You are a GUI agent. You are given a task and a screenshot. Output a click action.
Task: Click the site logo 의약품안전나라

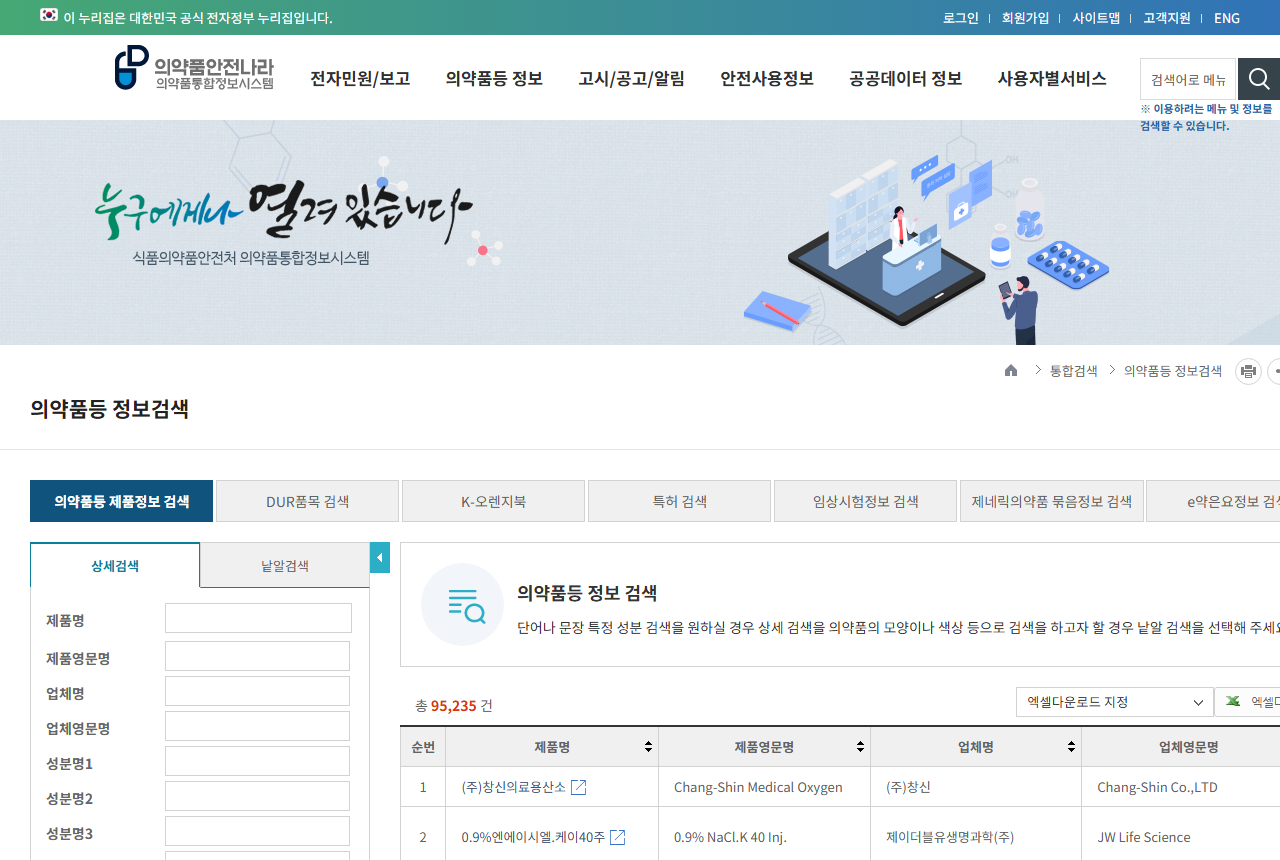[x=194, y=69]
